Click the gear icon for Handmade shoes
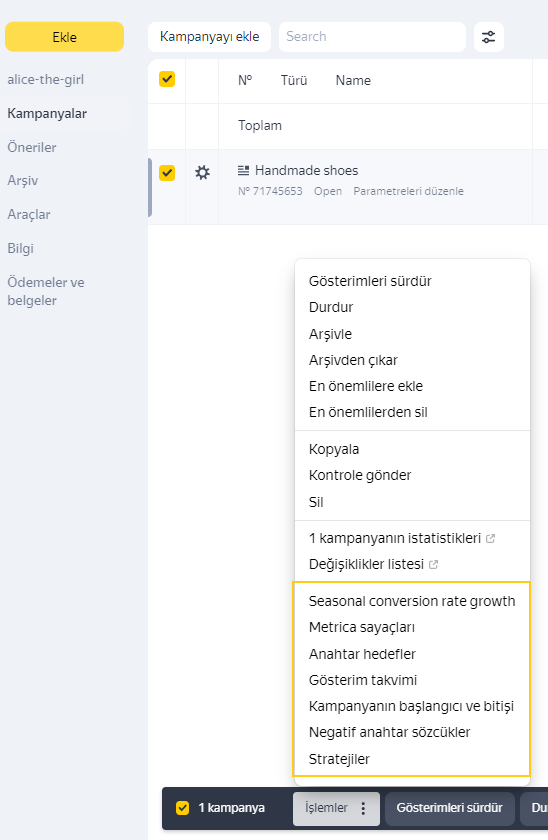Screen dimensions: 548x840 click(202, 172)
